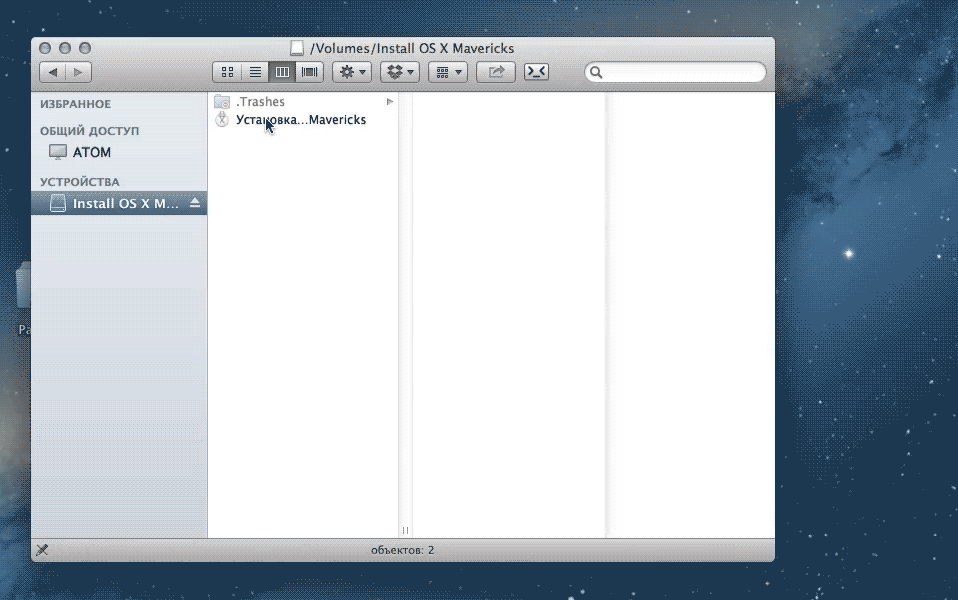Click the Share toolbar button

495,72
